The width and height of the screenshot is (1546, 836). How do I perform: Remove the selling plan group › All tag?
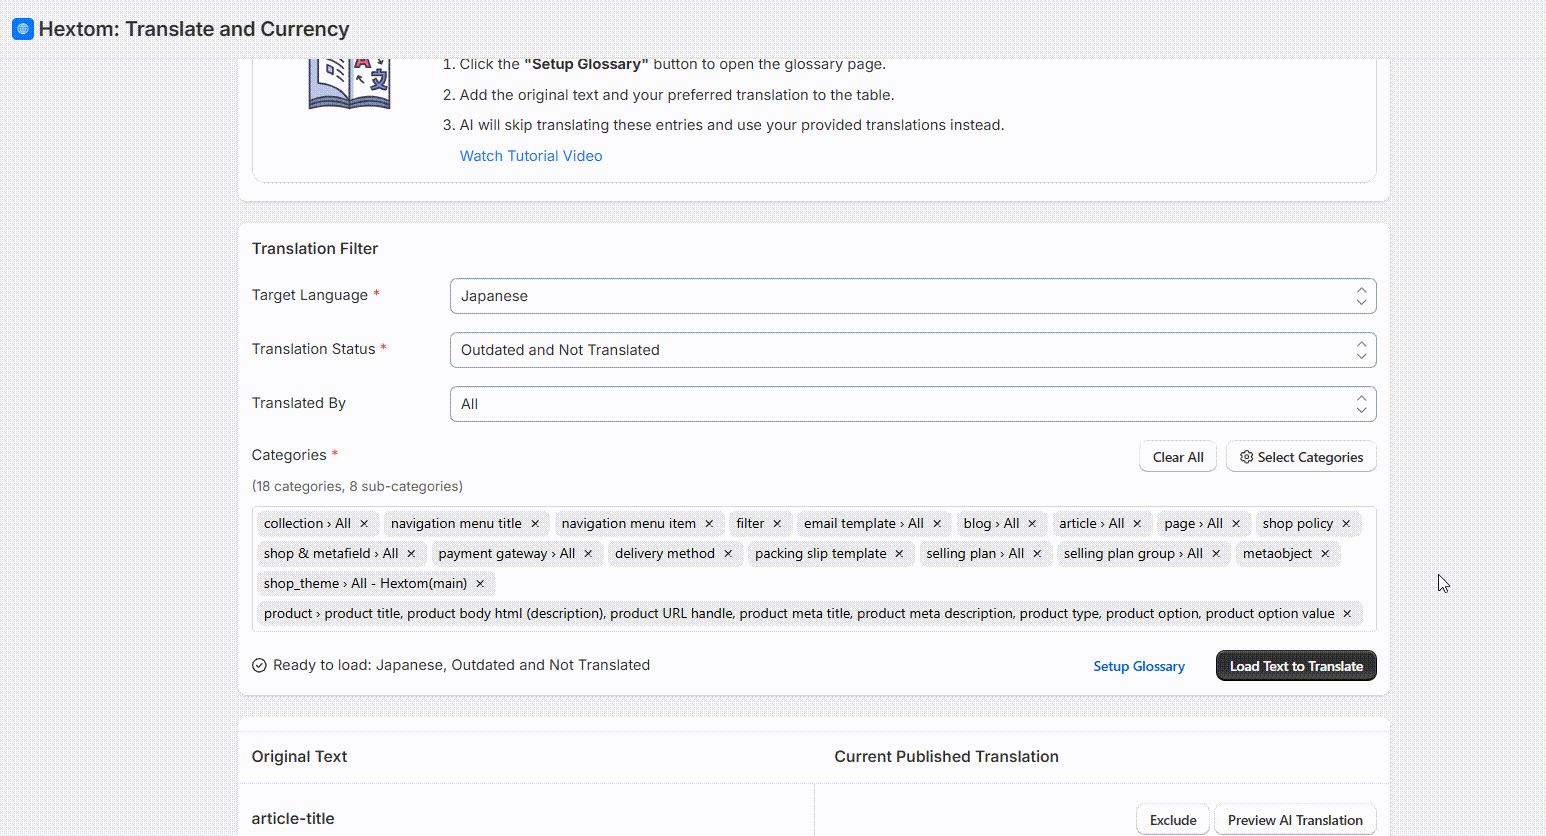[1216, 553]
